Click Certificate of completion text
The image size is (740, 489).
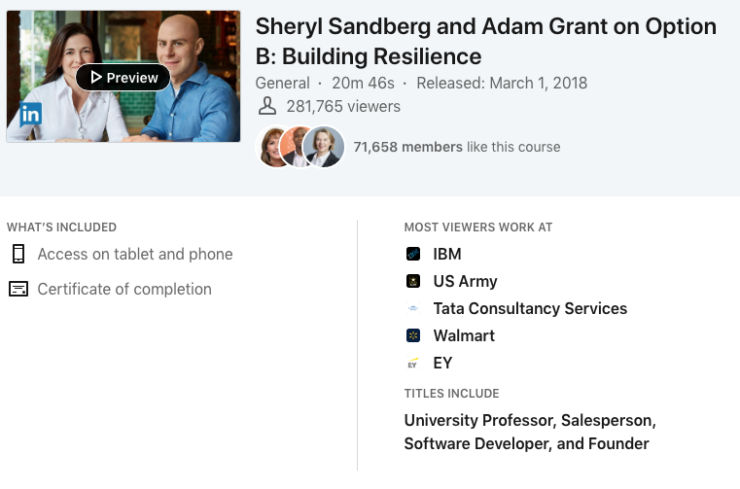[x=124, y=289]
